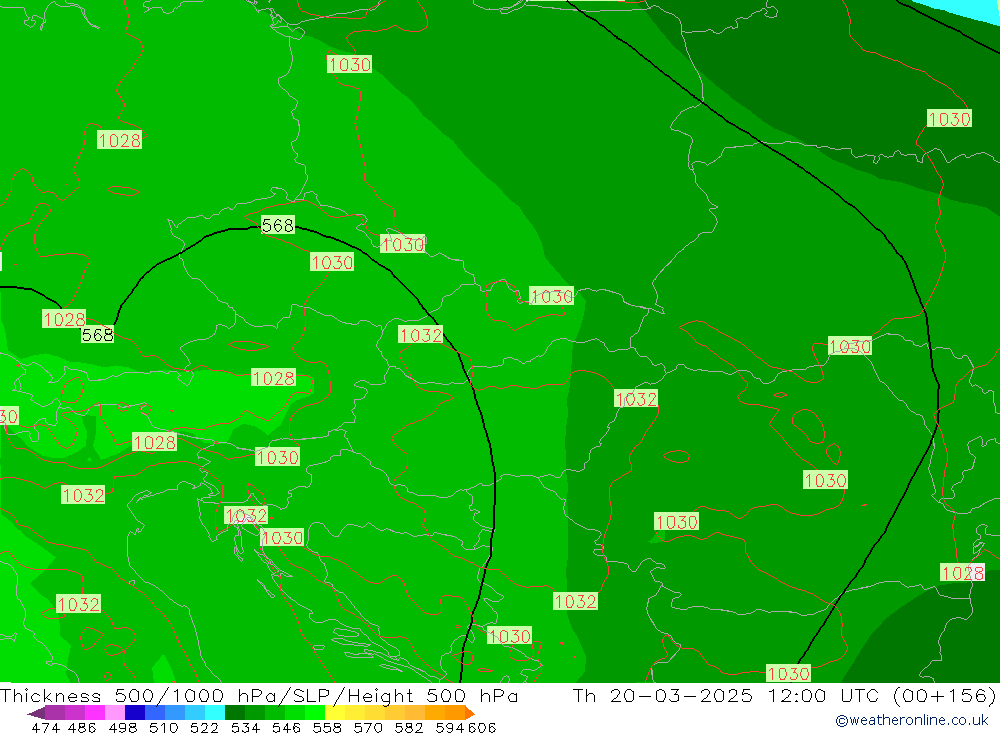Click the 1028 label touching the 568 label
The width and height of the screenshot is (1000, 733).
[64, 319]
